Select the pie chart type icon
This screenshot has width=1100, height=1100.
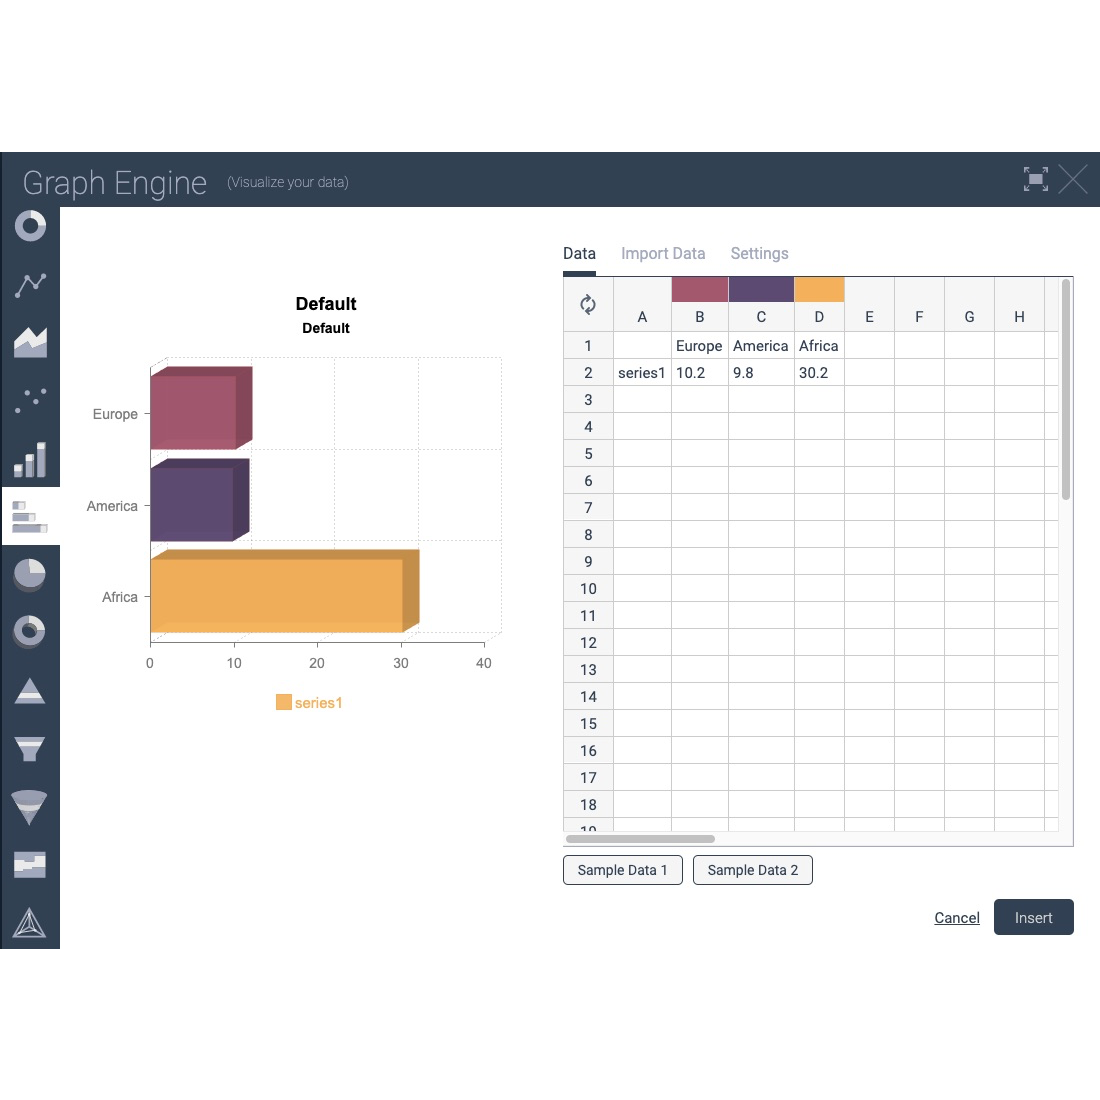click(x=30, y=573)
